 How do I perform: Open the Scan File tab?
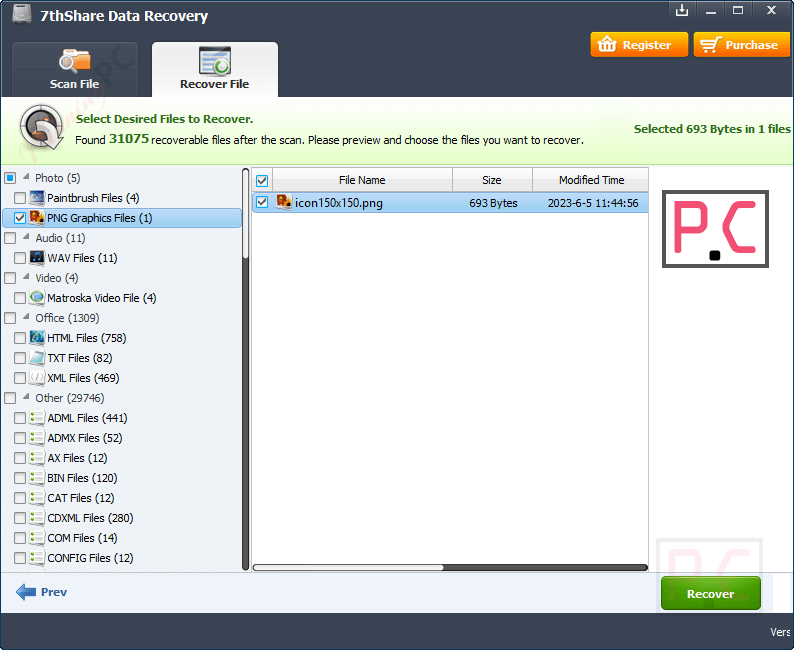coord(74,69)
